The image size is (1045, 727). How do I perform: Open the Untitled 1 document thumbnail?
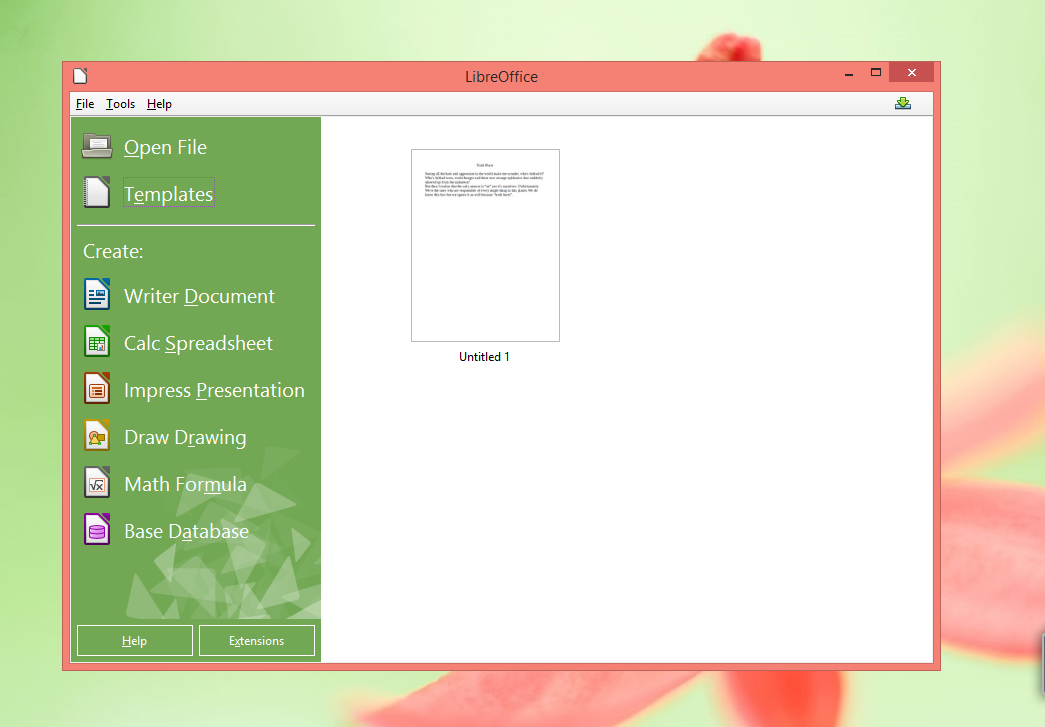click(x=485, y=245)
